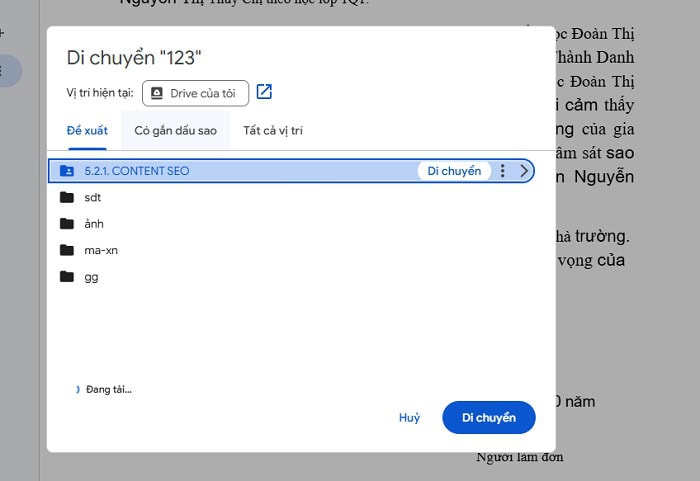Click the folder icon beside ảnh
700x481 pixels.
[67, 223]
